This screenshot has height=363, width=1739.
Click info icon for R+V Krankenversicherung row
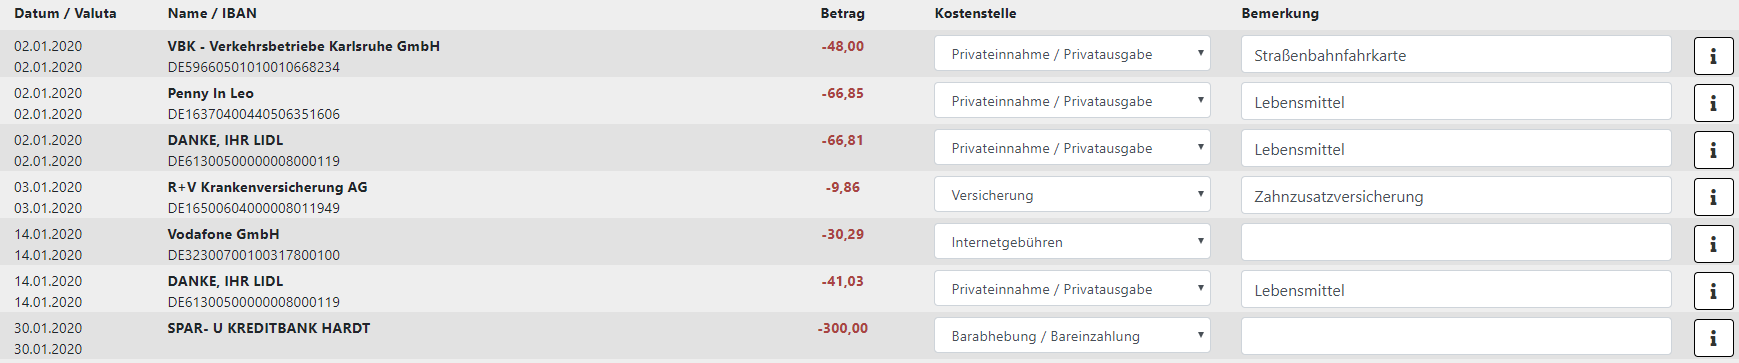[x=1713, y=197]
